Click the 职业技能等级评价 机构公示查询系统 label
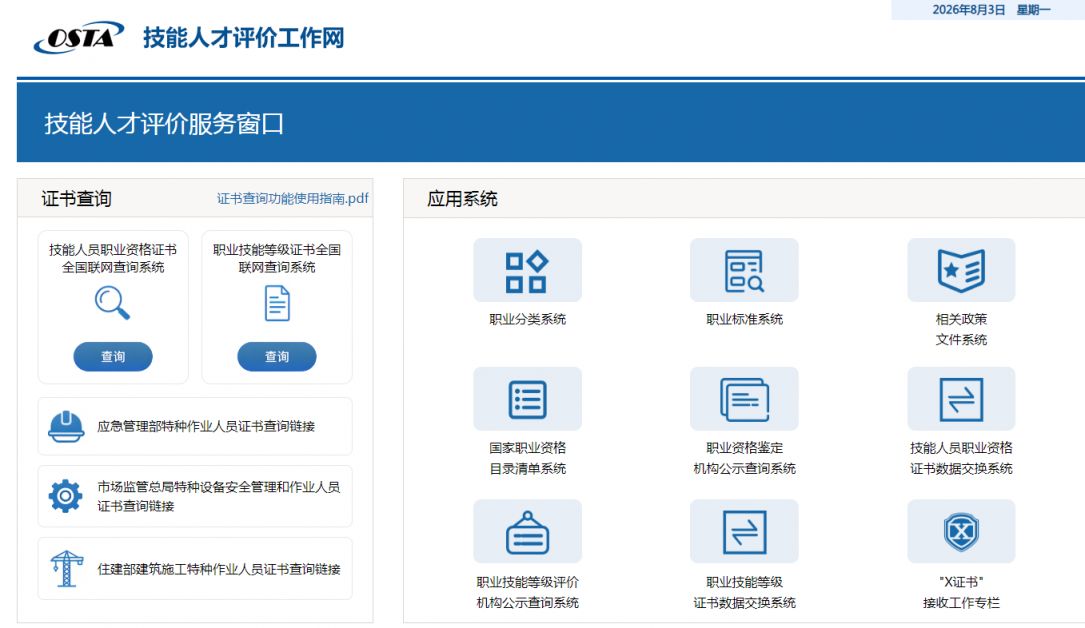 pyautogui.click(x=527, y=592)
